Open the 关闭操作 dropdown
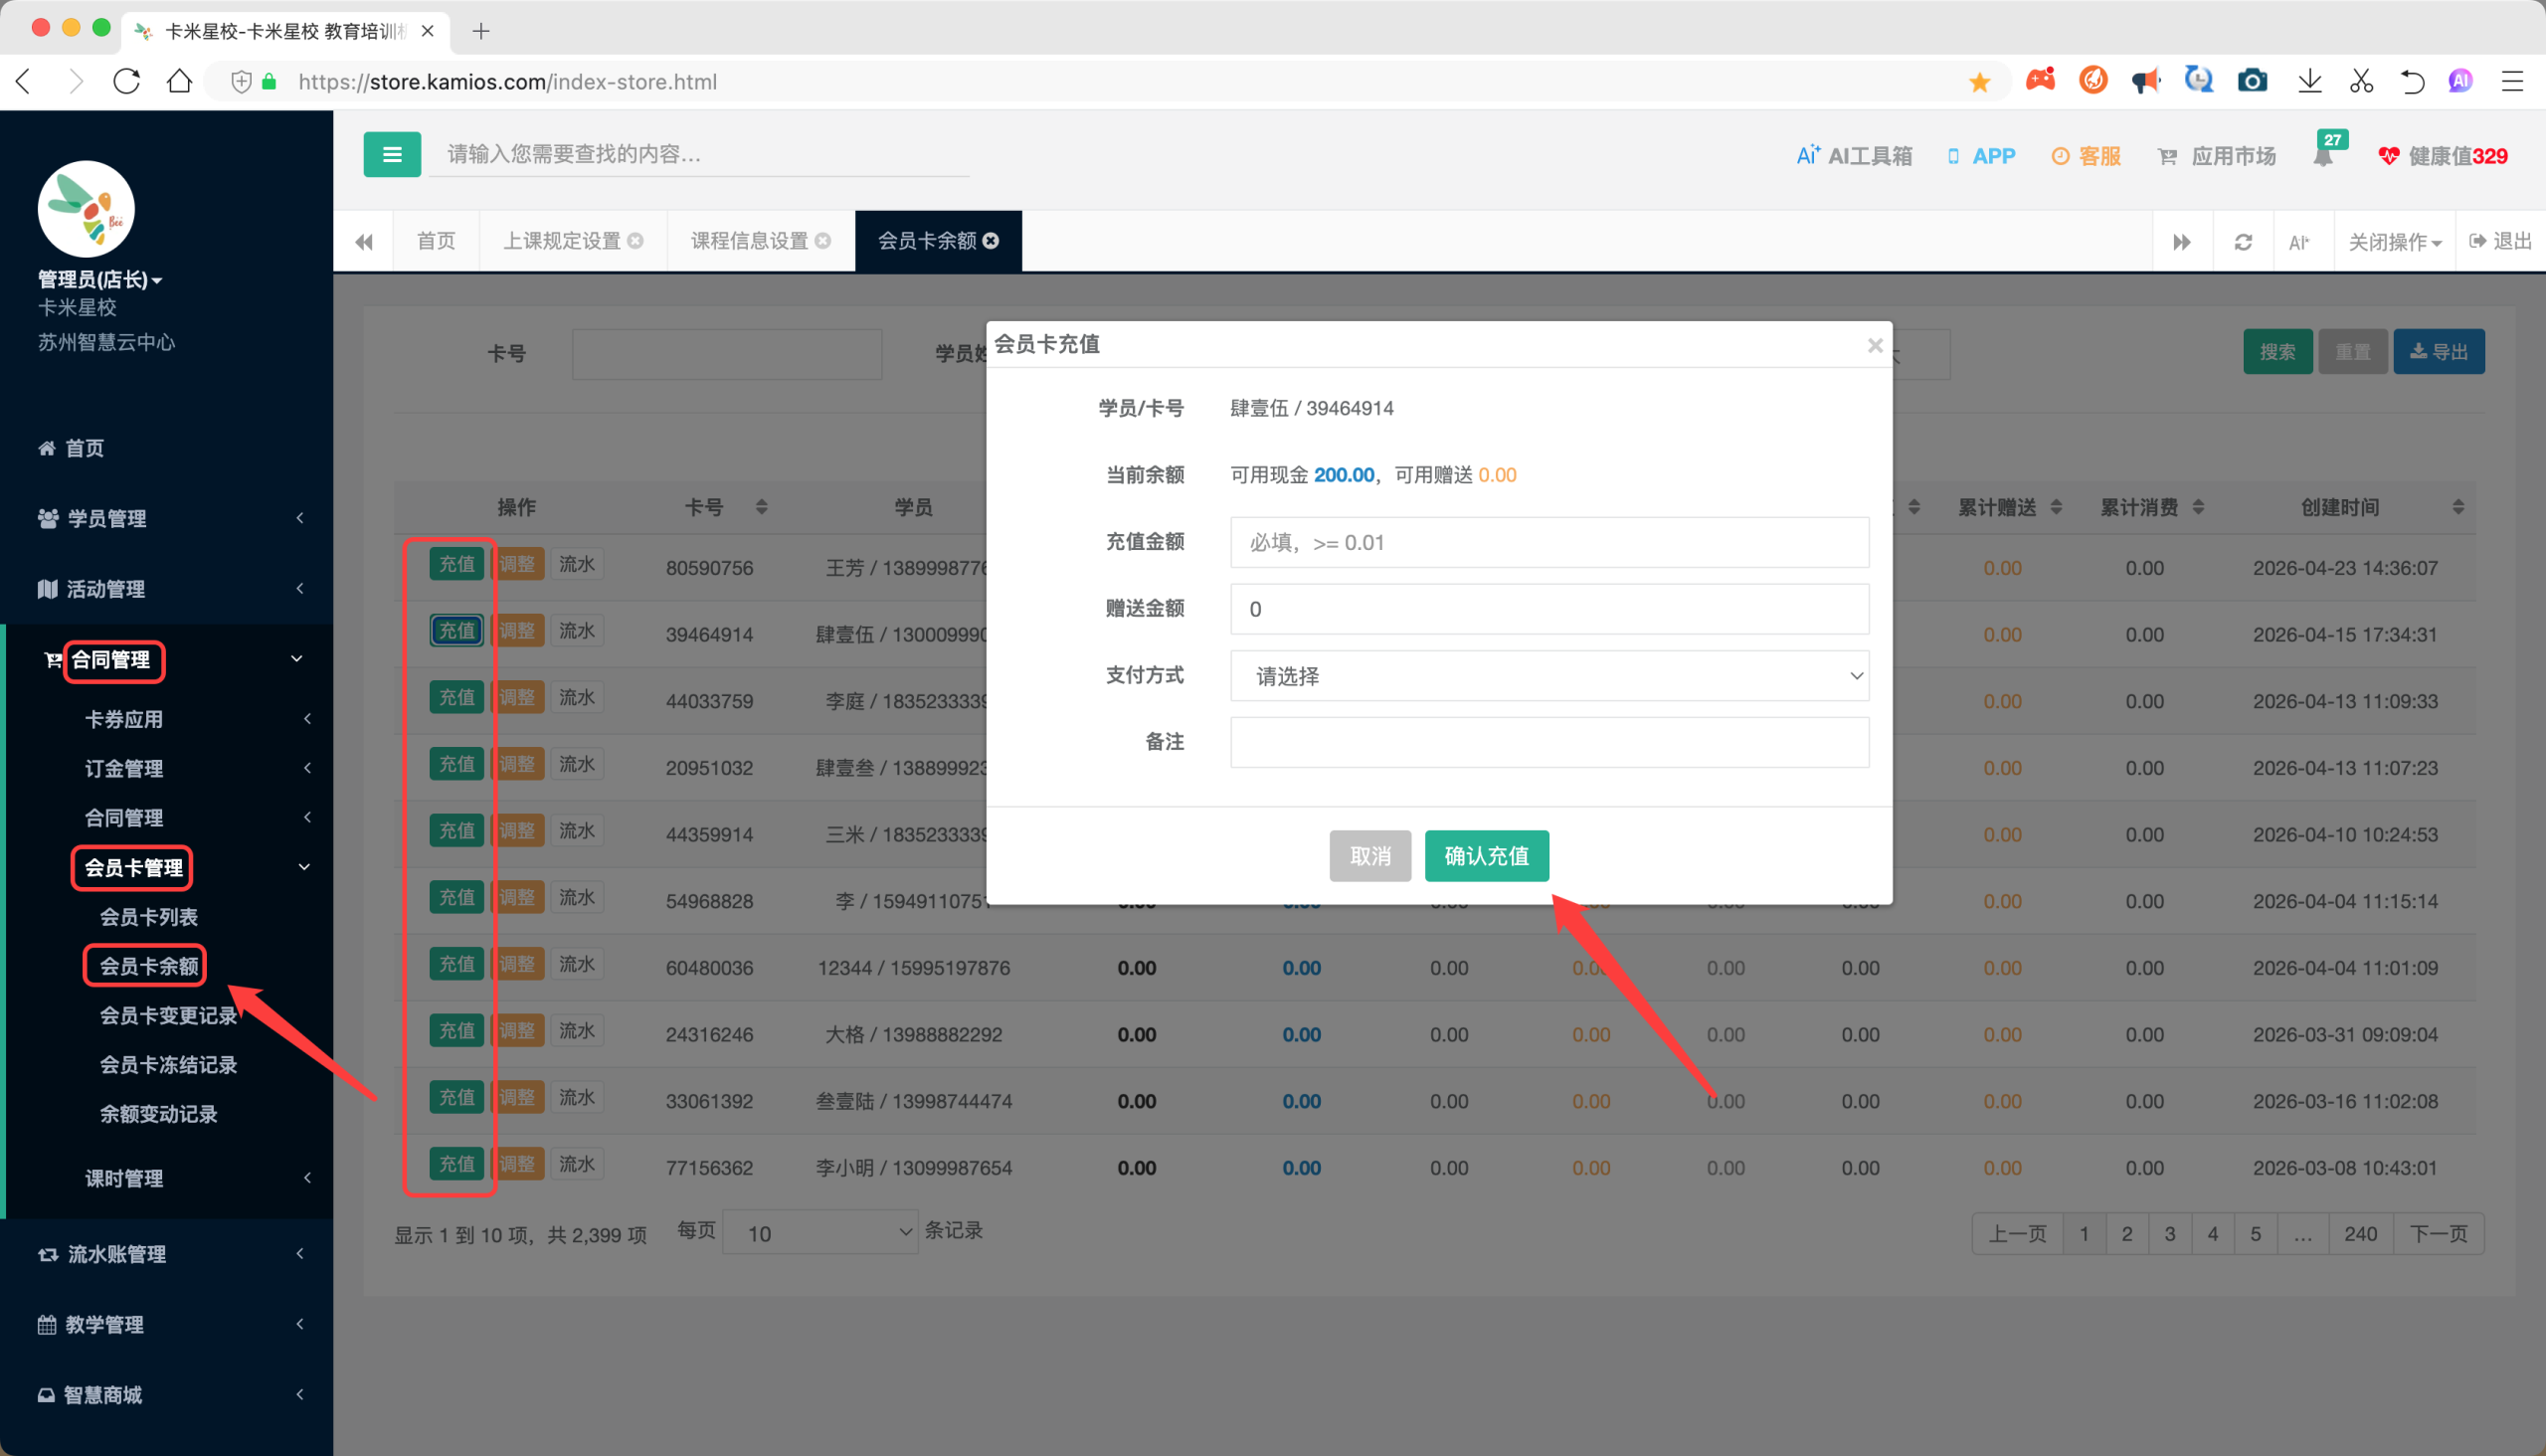This screenshot has height=1456, width=2546. (2394, 242)
